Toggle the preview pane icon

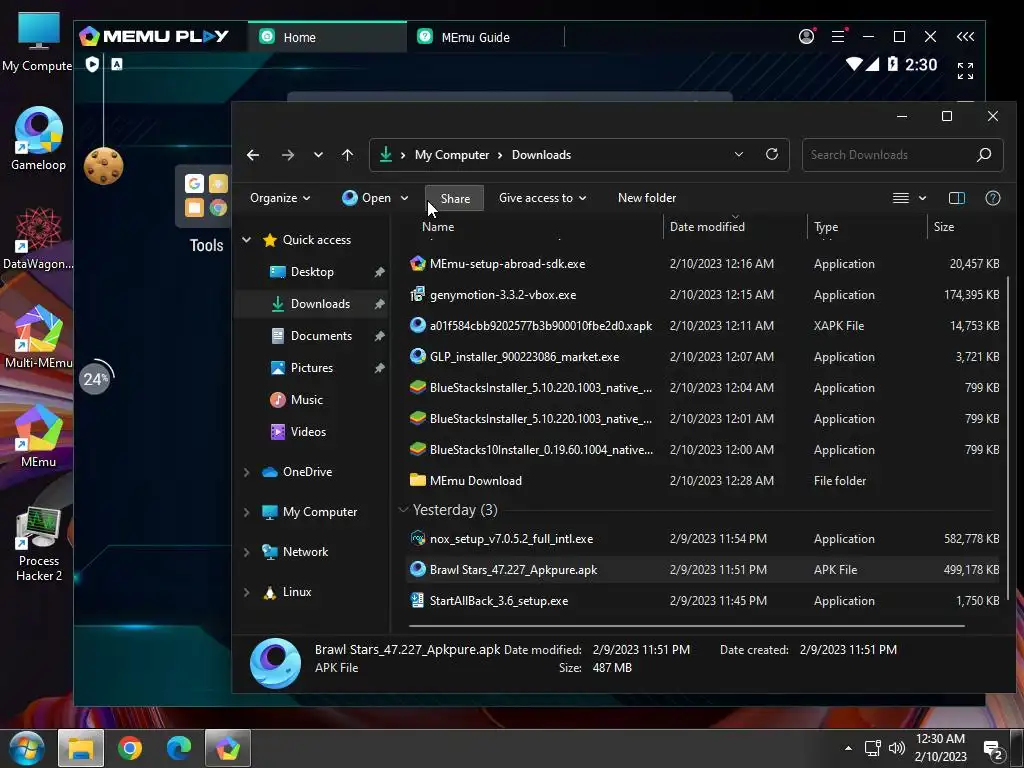click(x=957, y=198)
